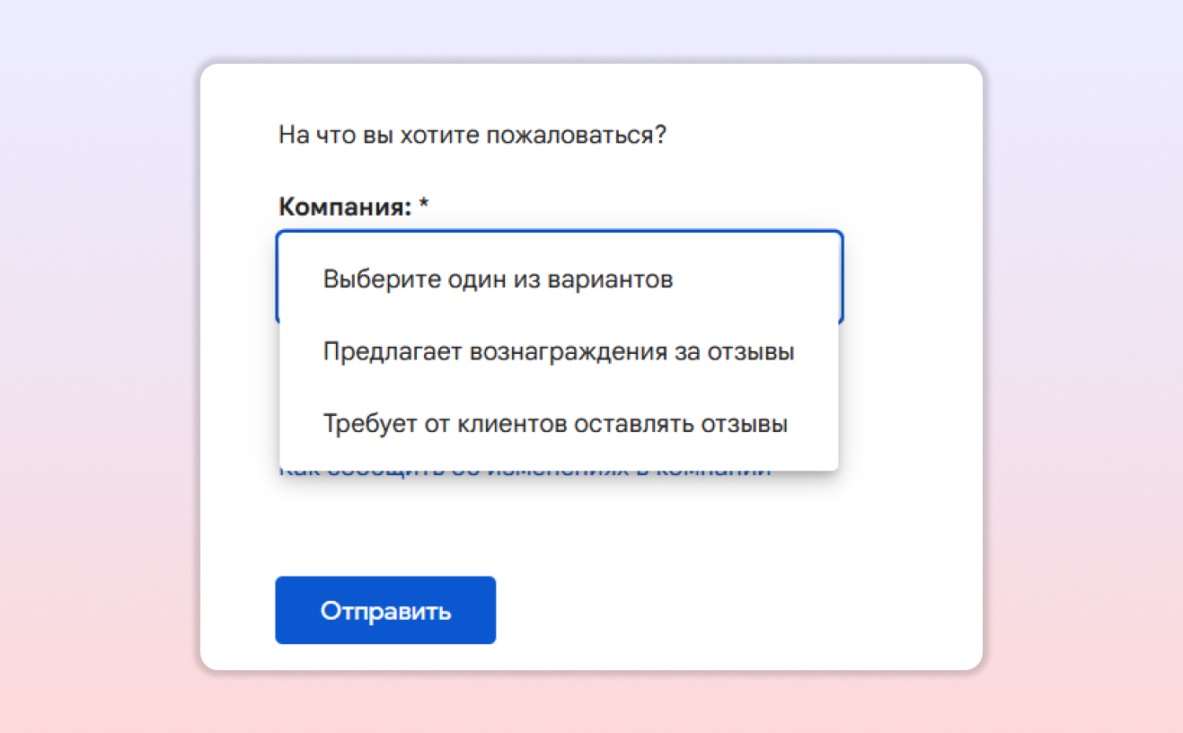Click the Отправить button
The image size is (1183, 733).
click(385, 609)
